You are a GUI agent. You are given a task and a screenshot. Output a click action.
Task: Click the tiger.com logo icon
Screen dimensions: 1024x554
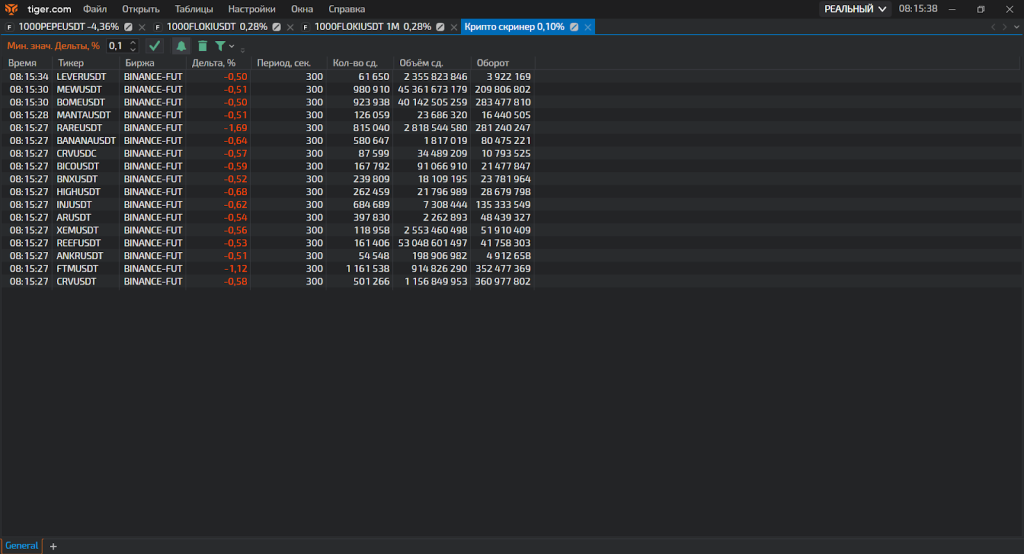point(12,9)
